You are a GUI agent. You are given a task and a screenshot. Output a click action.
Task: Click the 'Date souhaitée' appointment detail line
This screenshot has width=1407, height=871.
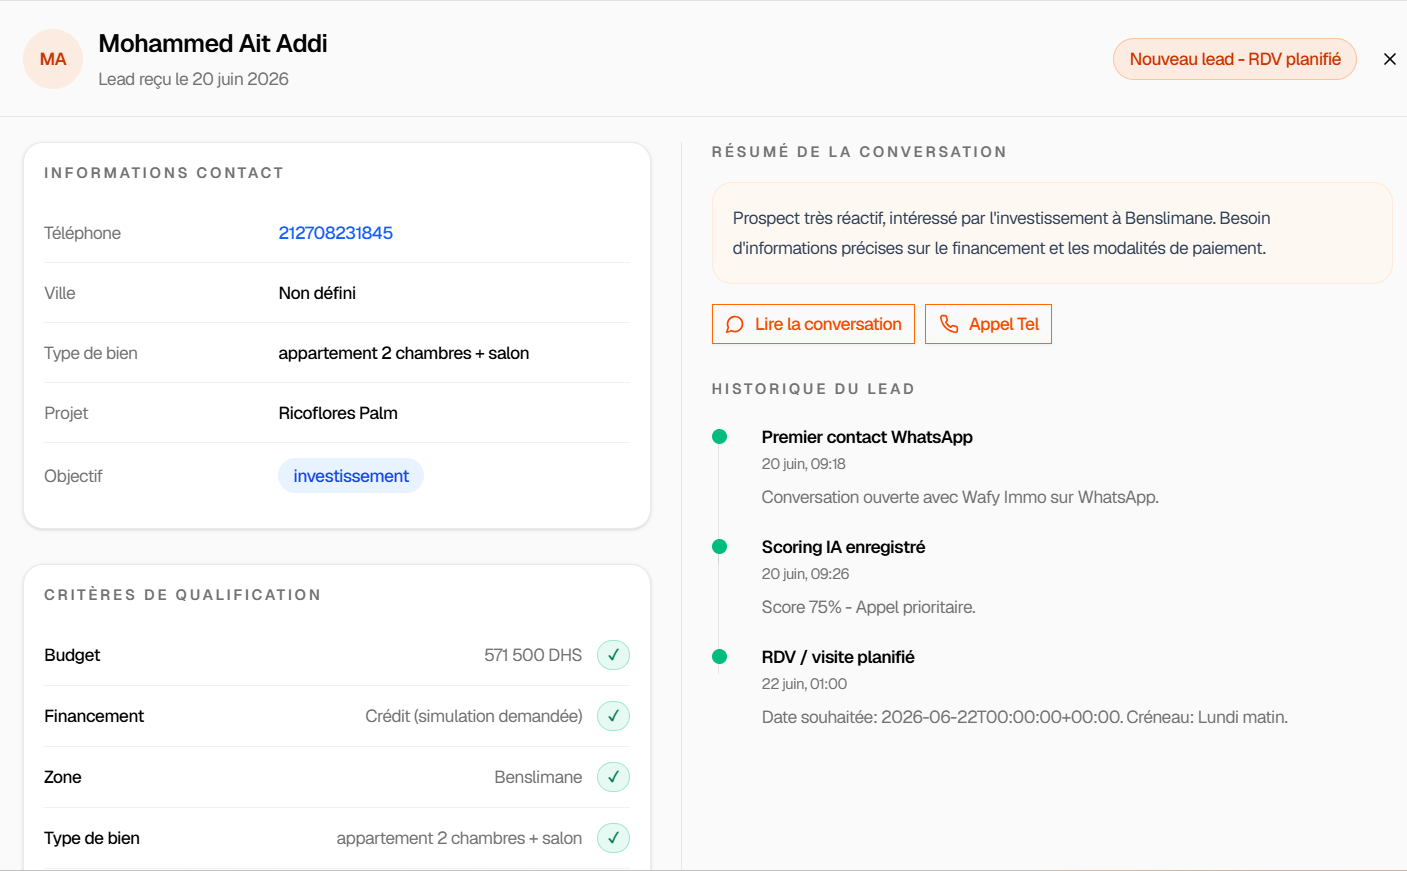(1024, 717)
